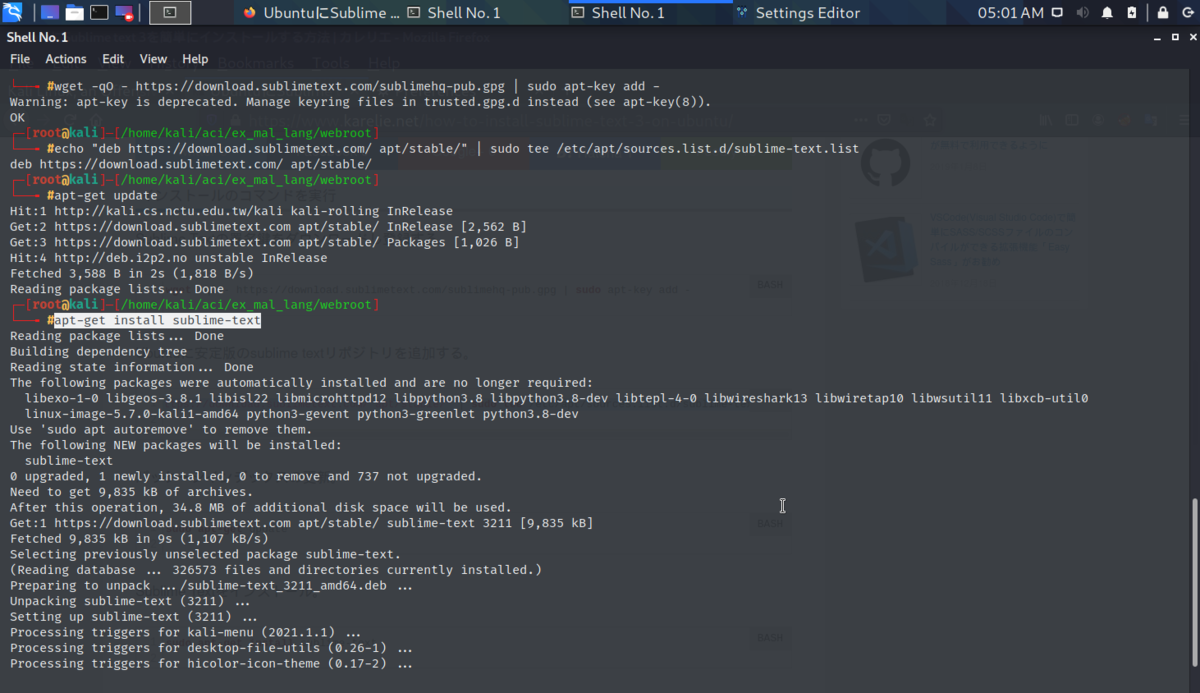Click the Get:3 Packages [1,026 B] line
Screen dimensions: 1200x693
(264, 242)
